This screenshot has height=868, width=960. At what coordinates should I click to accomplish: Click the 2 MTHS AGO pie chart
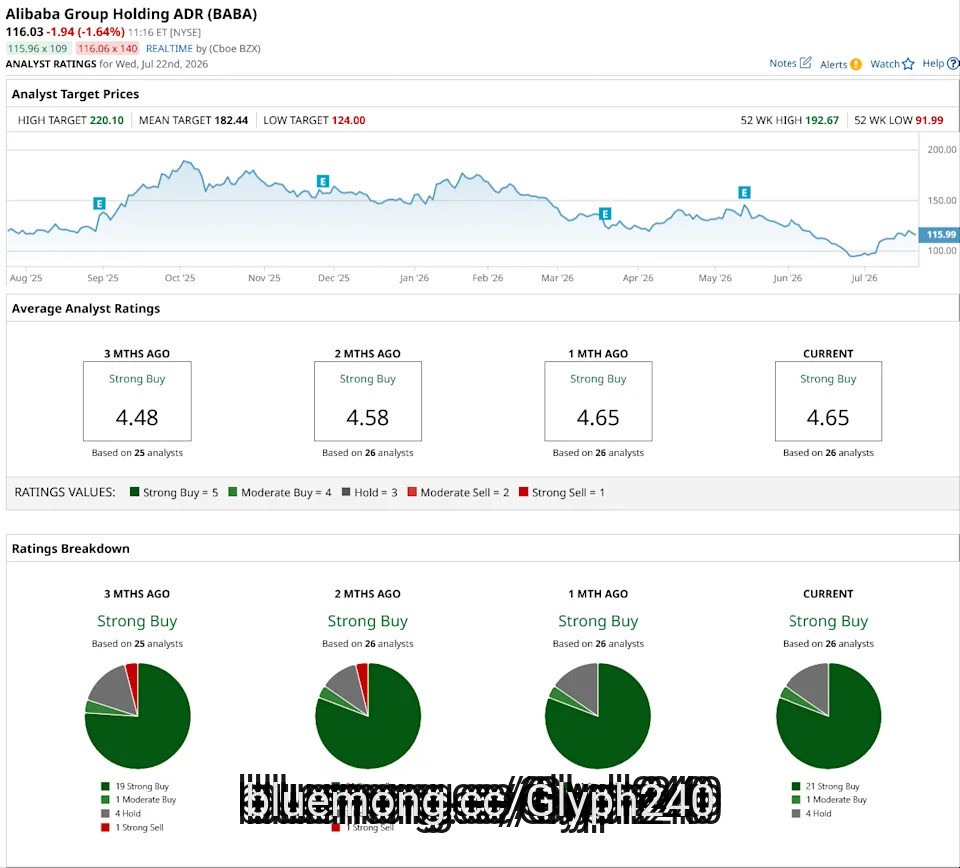(x=368, y=716)
